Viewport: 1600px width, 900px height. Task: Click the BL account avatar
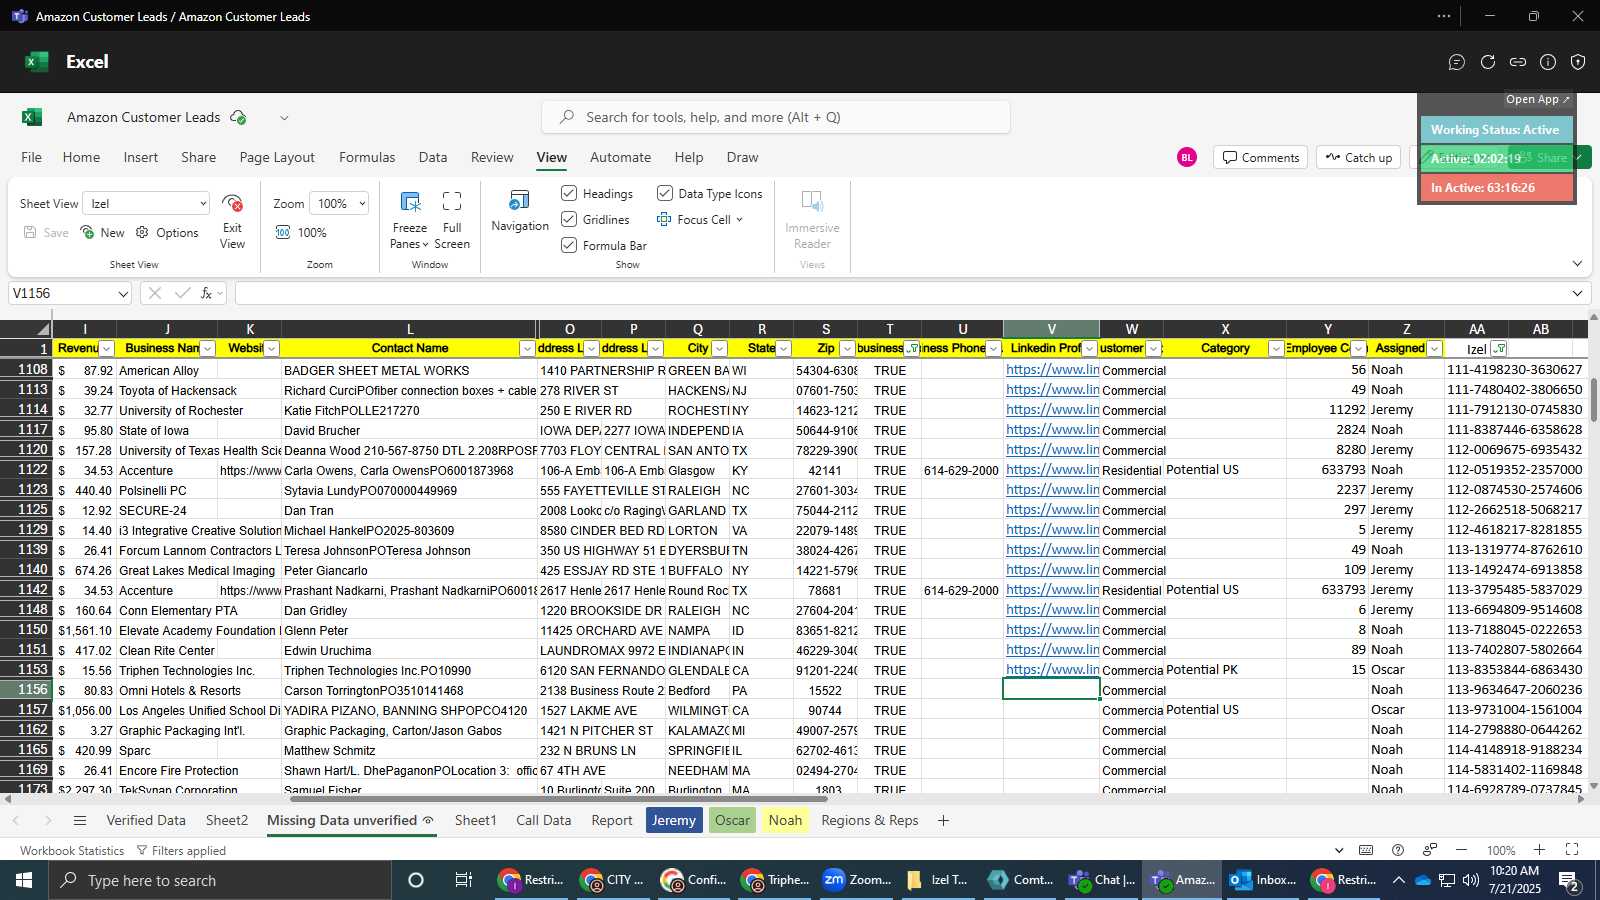pos(1187,157)
